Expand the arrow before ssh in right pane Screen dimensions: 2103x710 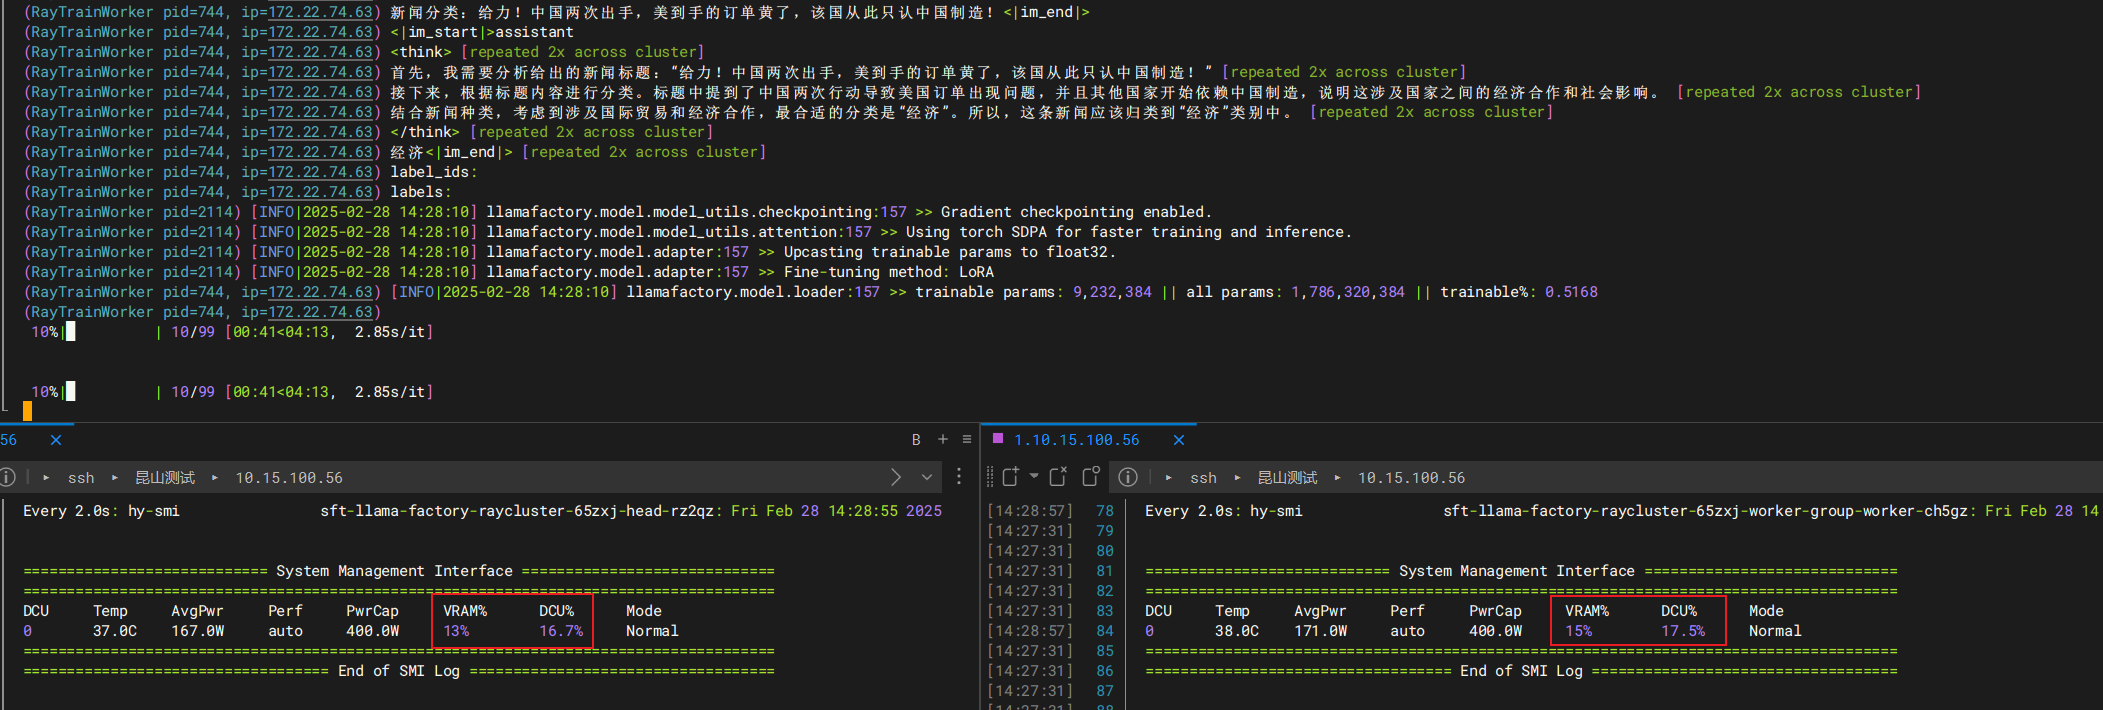click(x=1169, y=478)
